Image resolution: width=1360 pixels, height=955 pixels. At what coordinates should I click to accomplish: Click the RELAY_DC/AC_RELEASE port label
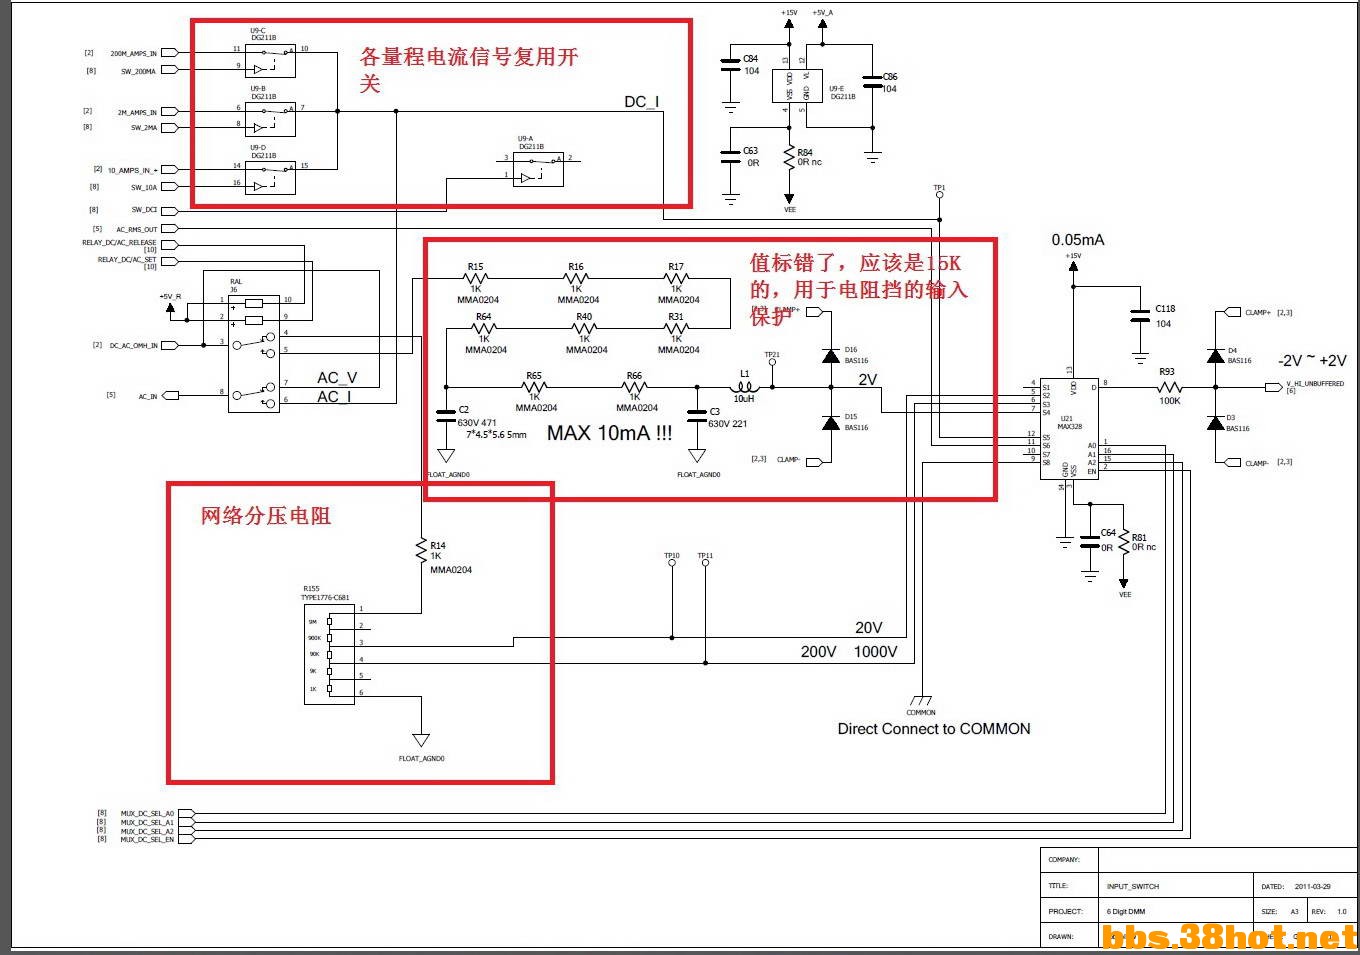(119, 243)
